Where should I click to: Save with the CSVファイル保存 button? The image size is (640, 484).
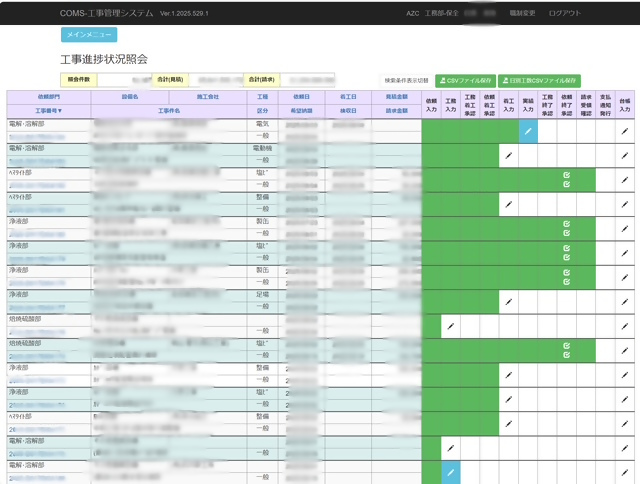465,80
